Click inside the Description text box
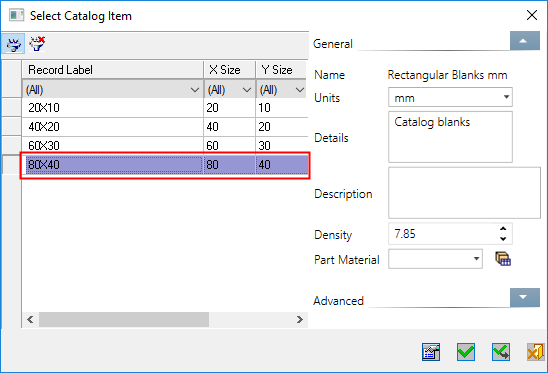548x373 pixels. pos(464,193)
